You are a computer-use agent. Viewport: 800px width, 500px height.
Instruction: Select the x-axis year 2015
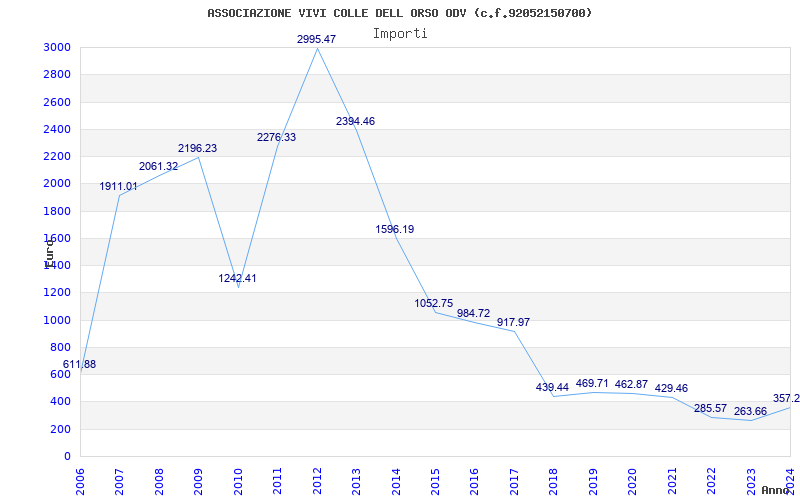click(x=435, y=482)
